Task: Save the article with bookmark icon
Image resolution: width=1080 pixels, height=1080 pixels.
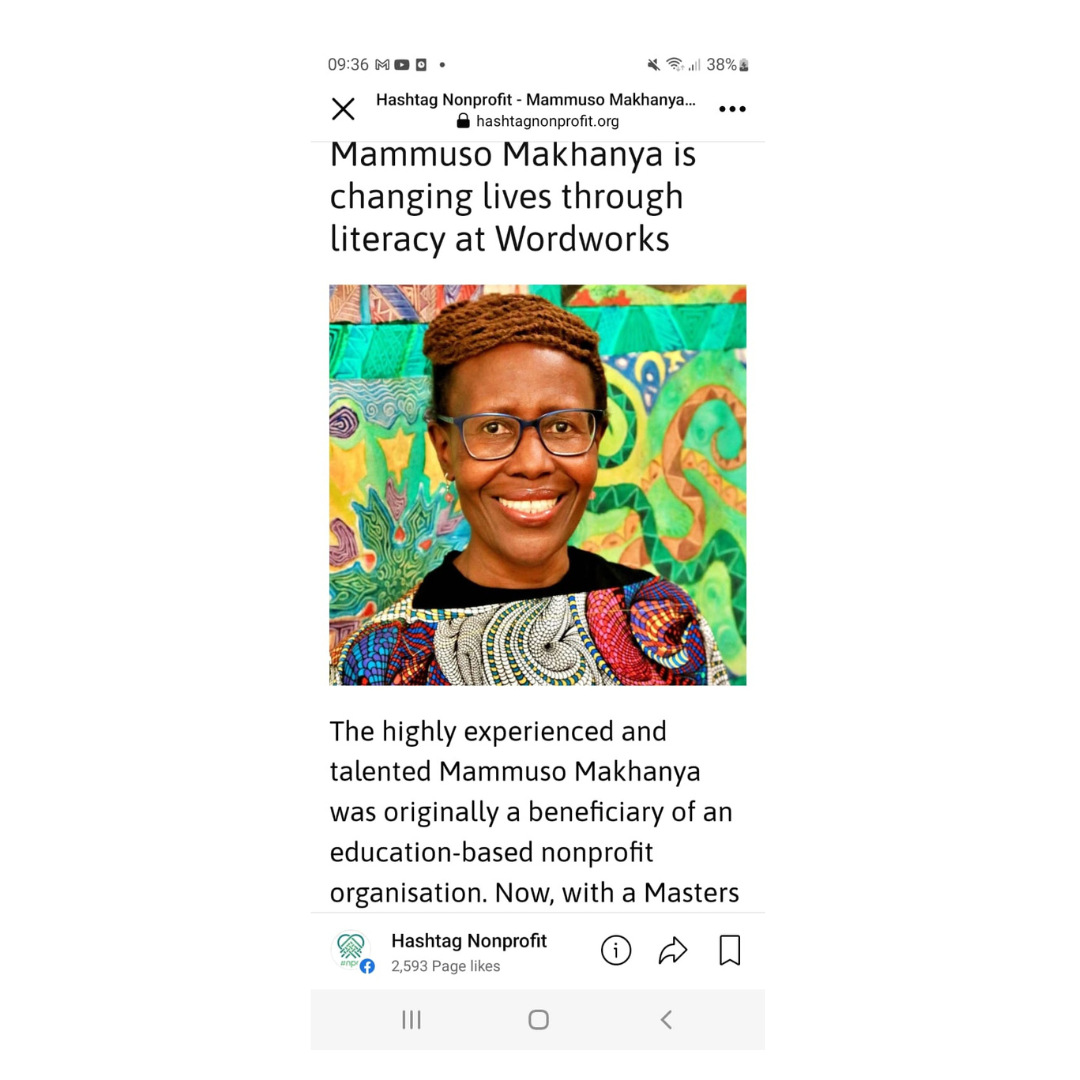Action: [729, 951]
